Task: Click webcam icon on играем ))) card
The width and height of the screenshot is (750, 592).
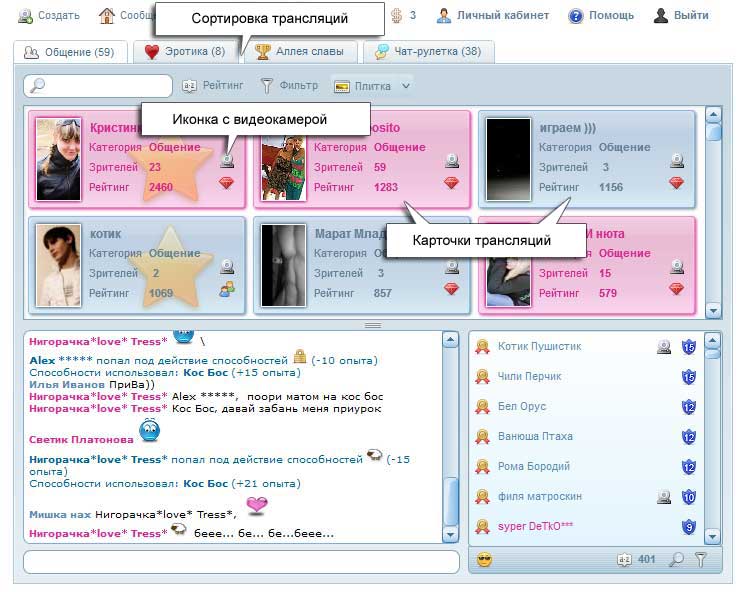Action: [677, 161]
